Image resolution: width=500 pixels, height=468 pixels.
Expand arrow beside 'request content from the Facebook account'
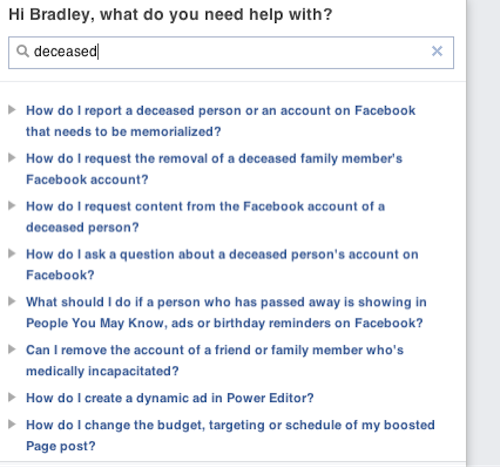coord(12,205)
